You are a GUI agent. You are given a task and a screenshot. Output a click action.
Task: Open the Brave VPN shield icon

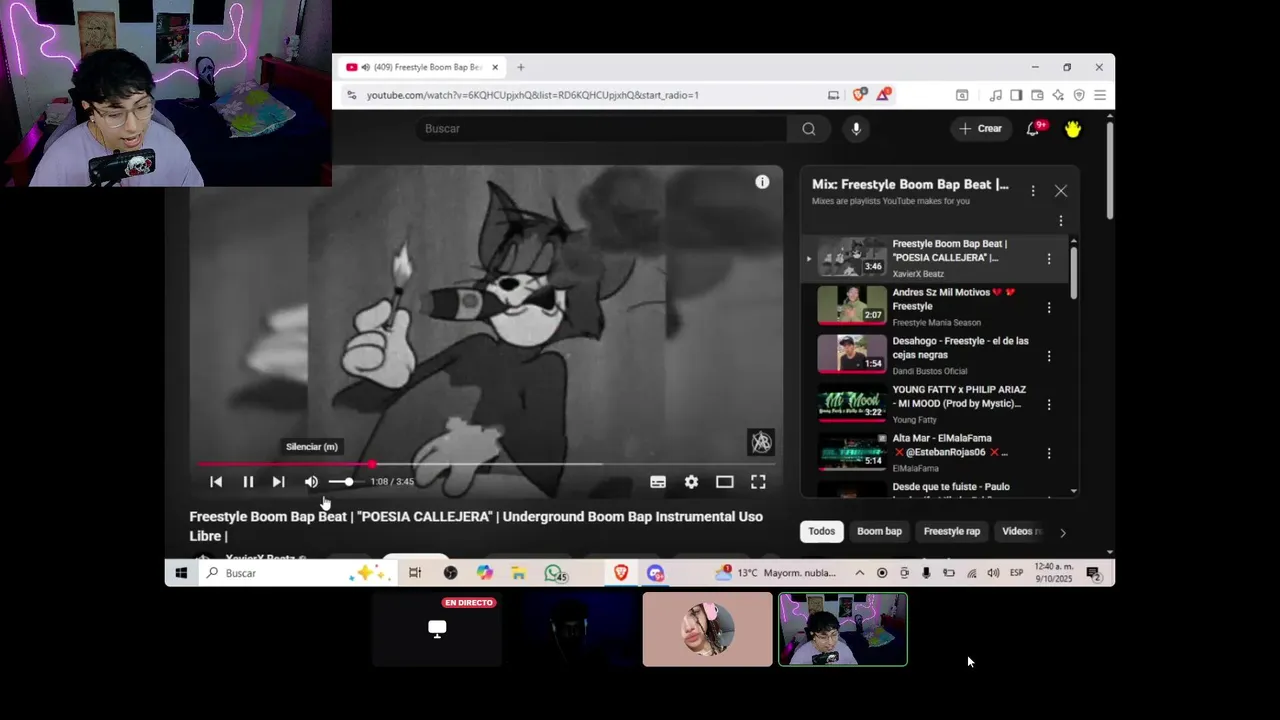point(1079,95)
